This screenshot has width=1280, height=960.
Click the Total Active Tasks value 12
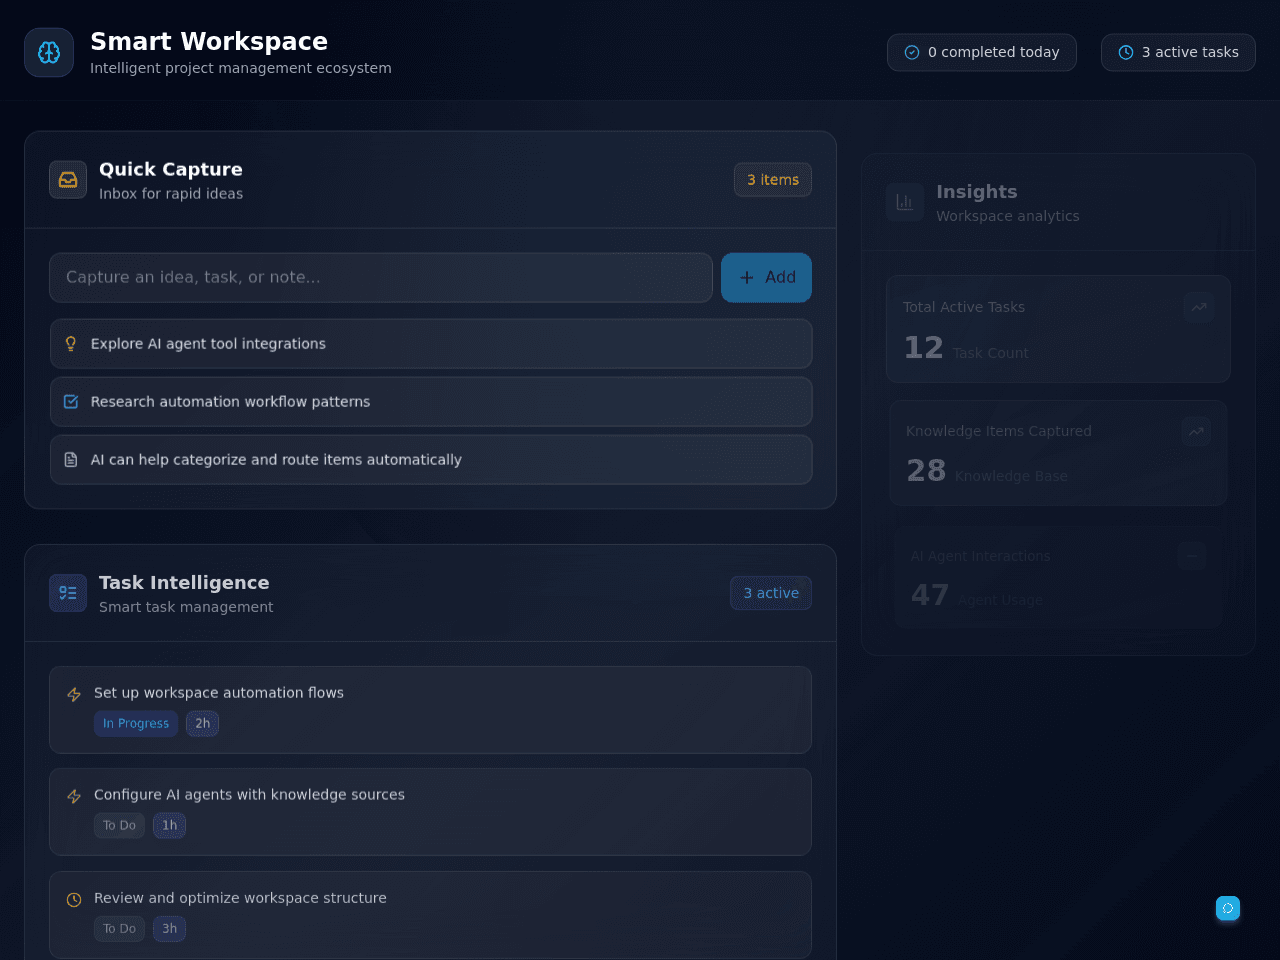tap(923, 348)
